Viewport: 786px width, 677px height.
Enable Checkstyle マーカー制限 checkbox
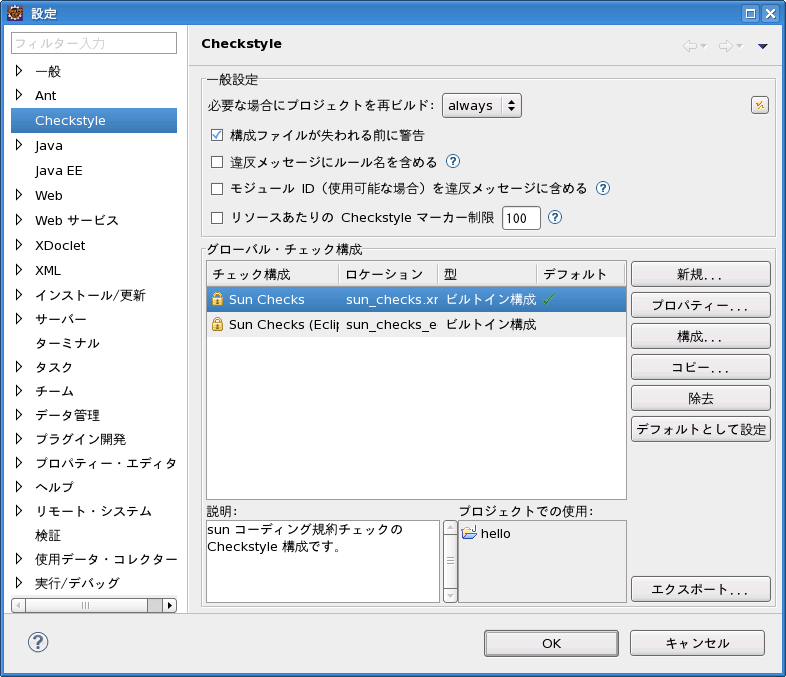[x=217, y=218]
